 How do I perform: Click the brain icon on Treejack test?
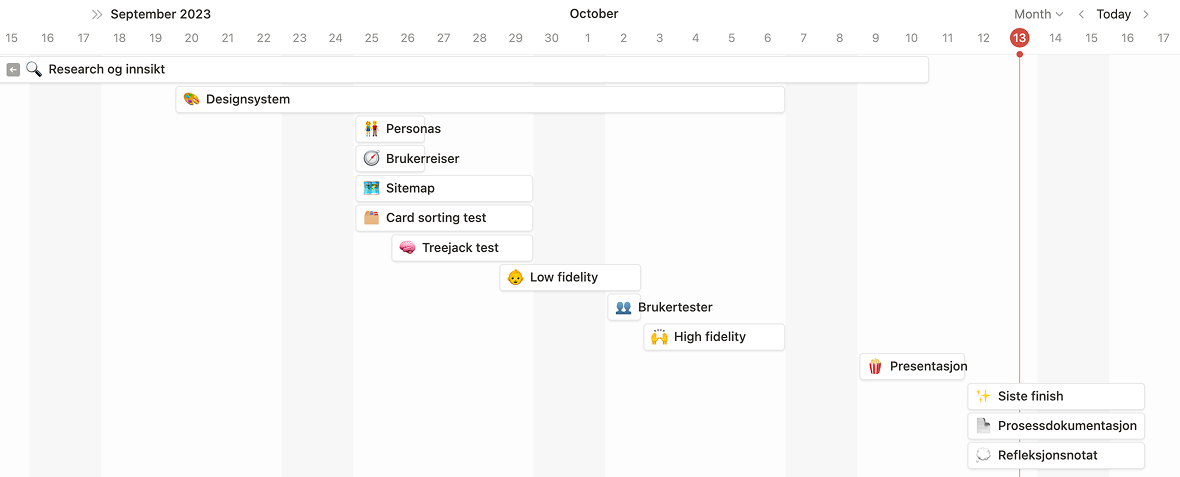407,247
